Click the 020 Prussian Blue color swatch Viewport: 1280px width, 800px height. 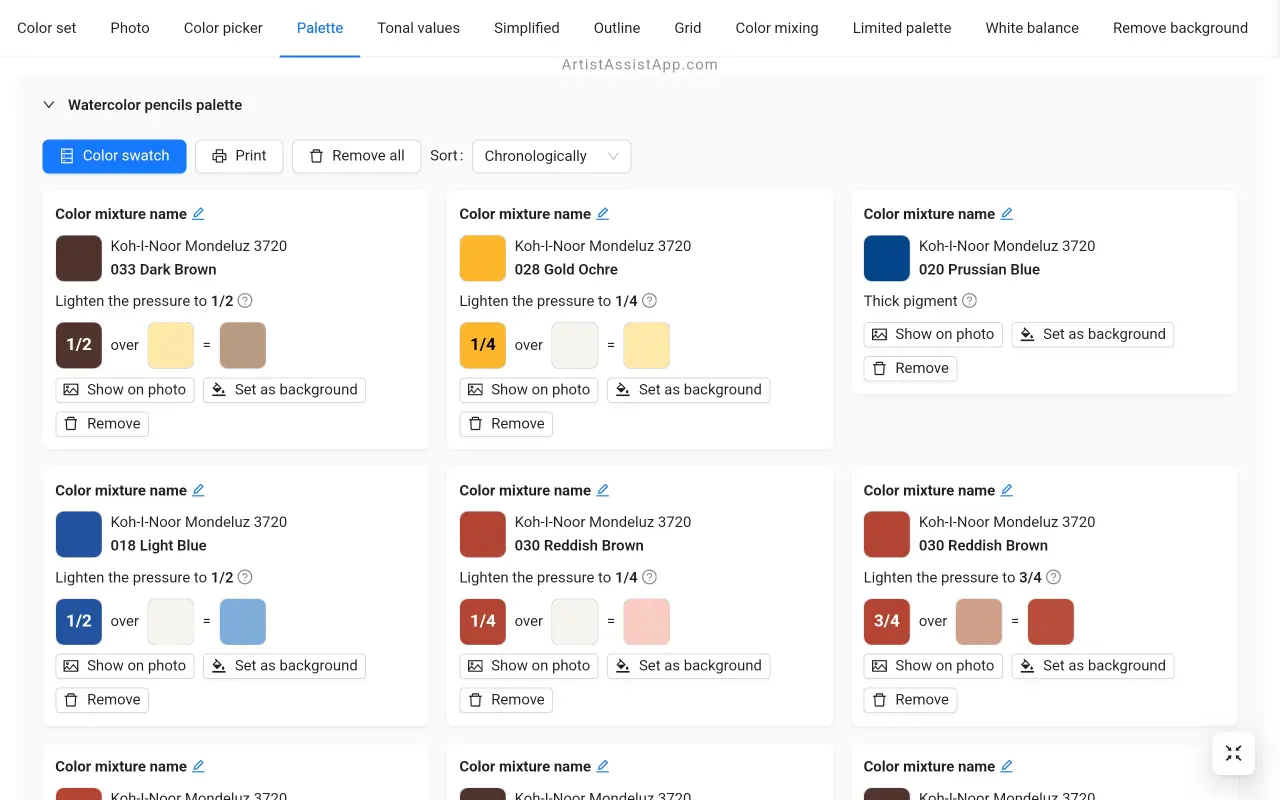click(887, 258)
